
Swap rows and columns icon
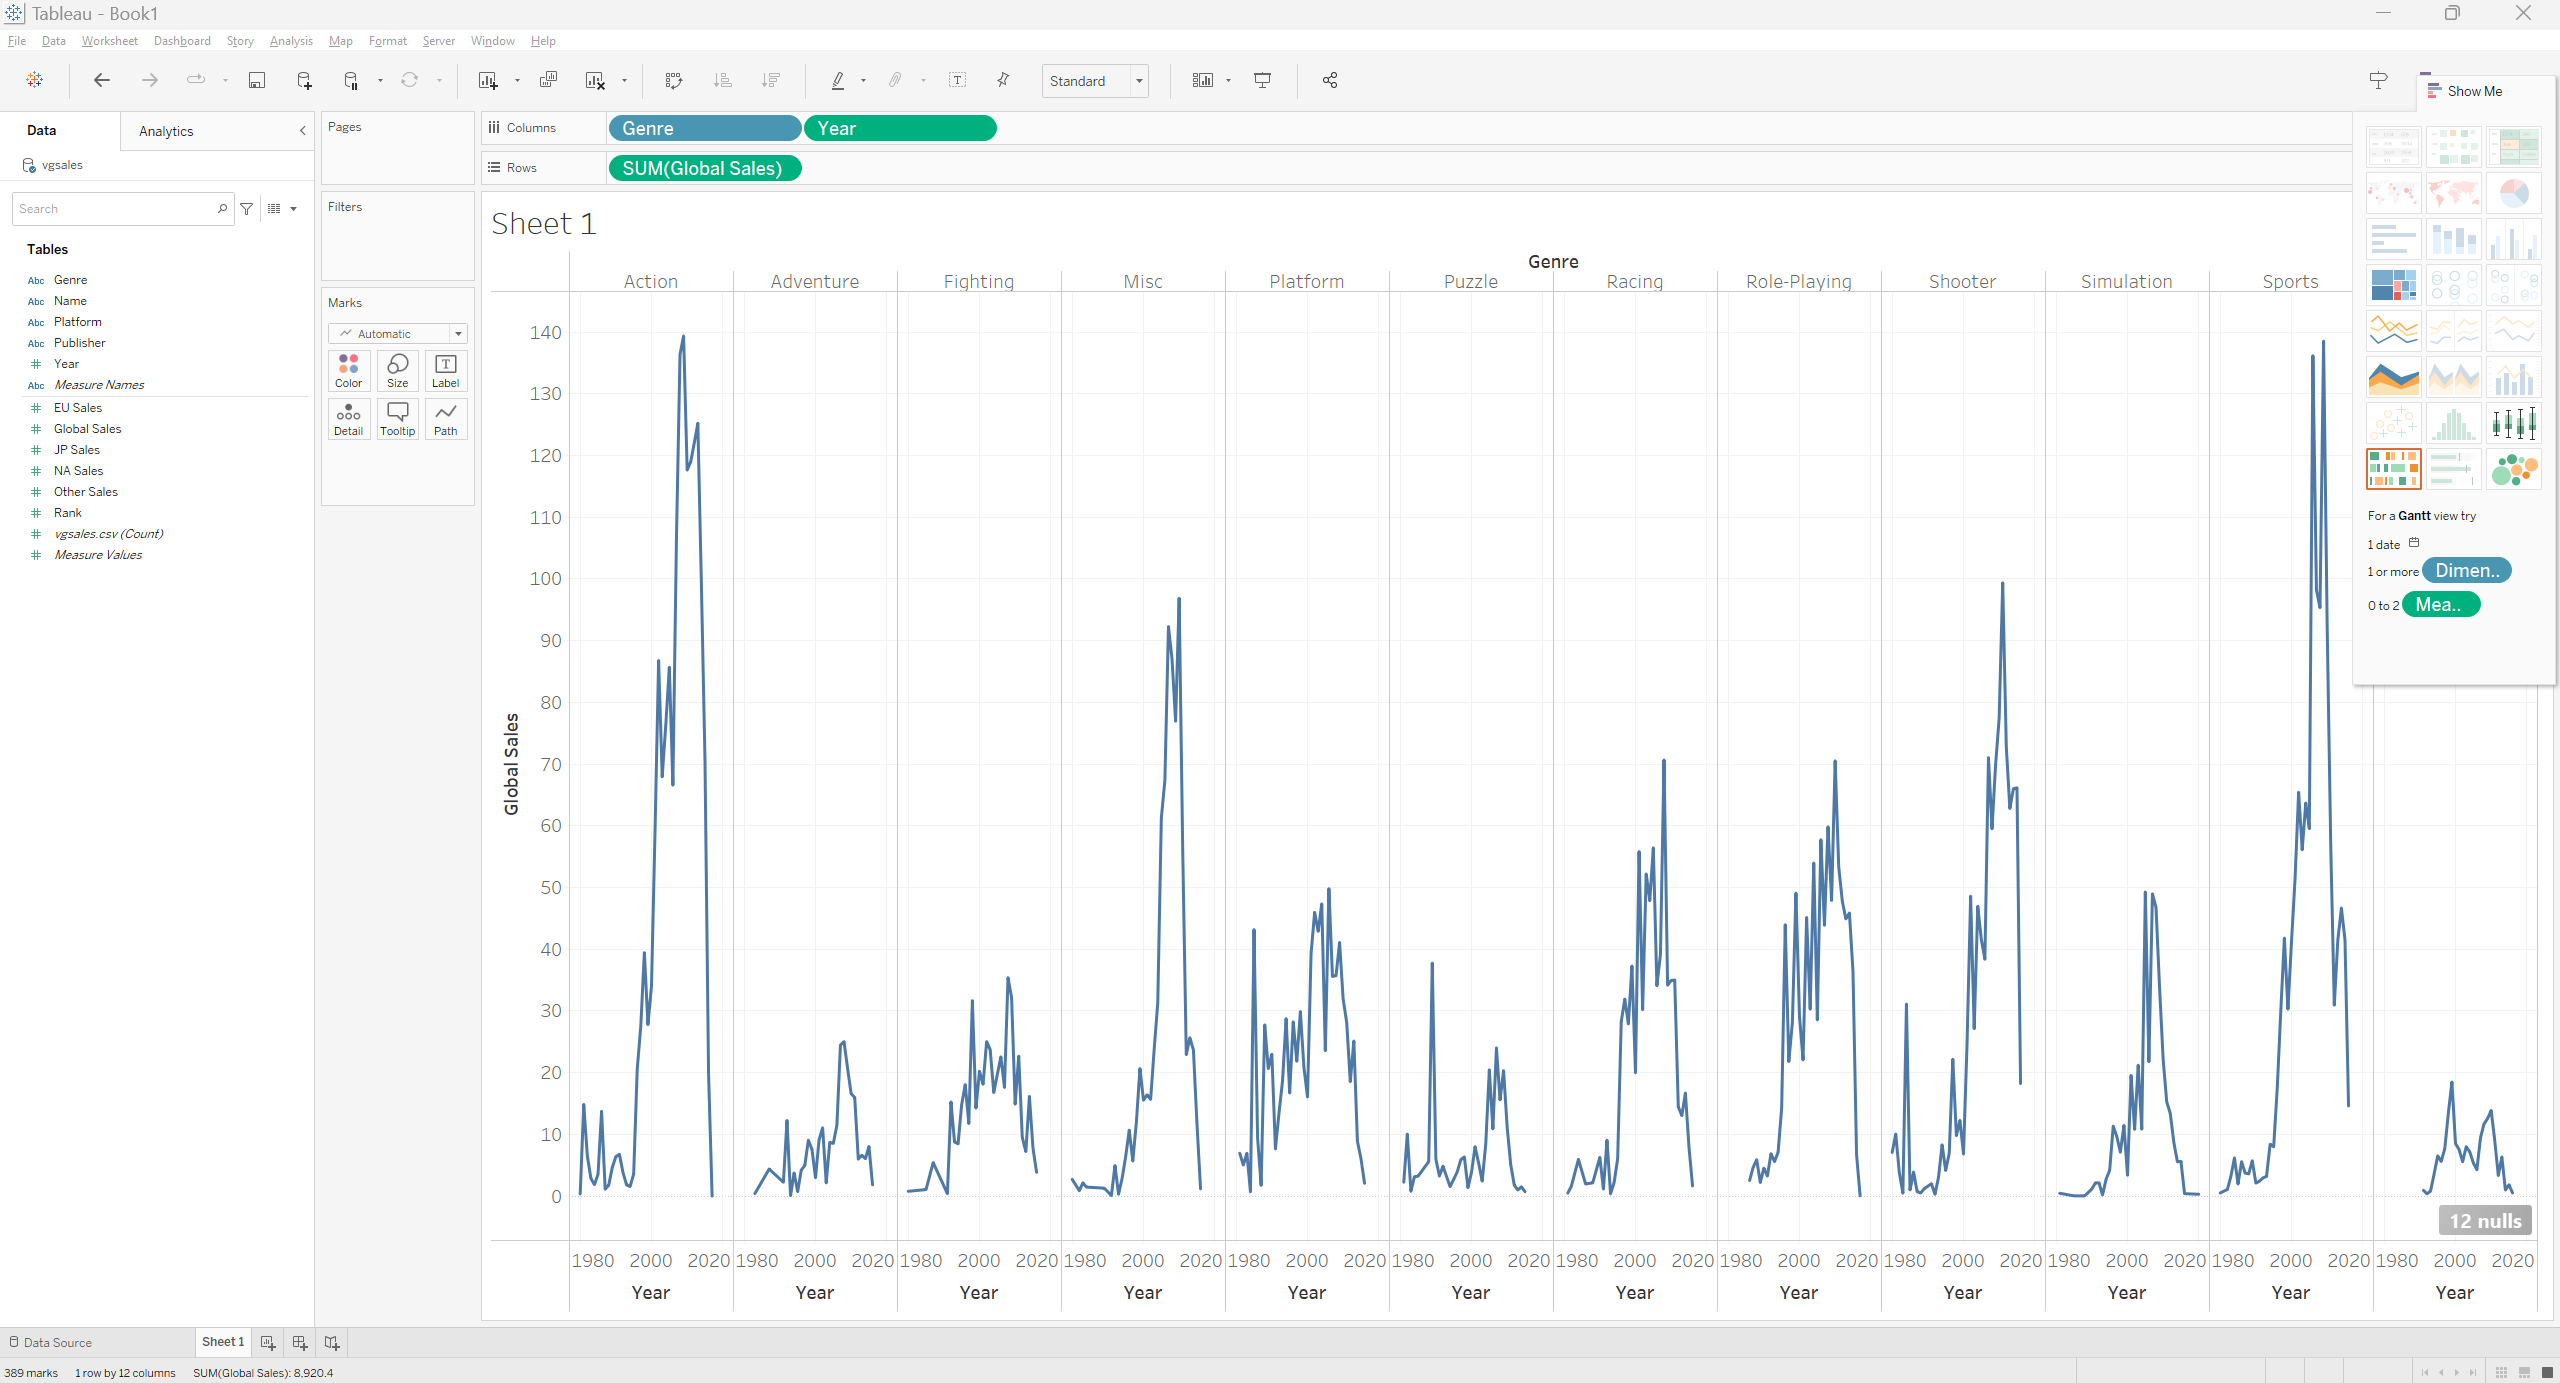(674, 80)
